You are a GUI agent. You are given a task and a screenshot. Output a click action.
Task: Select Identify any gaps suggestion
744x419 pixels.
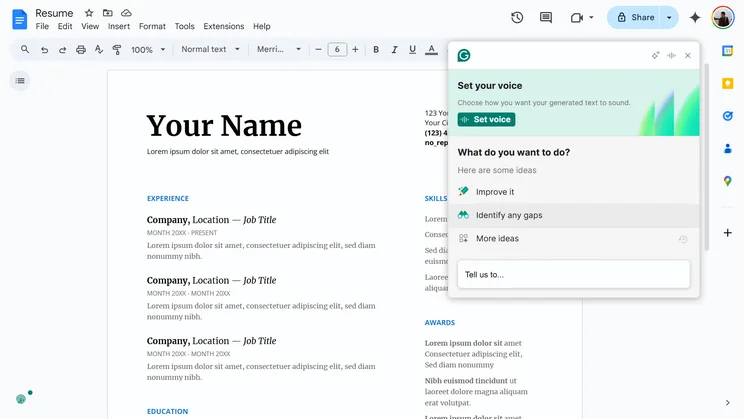pos(574,215)
